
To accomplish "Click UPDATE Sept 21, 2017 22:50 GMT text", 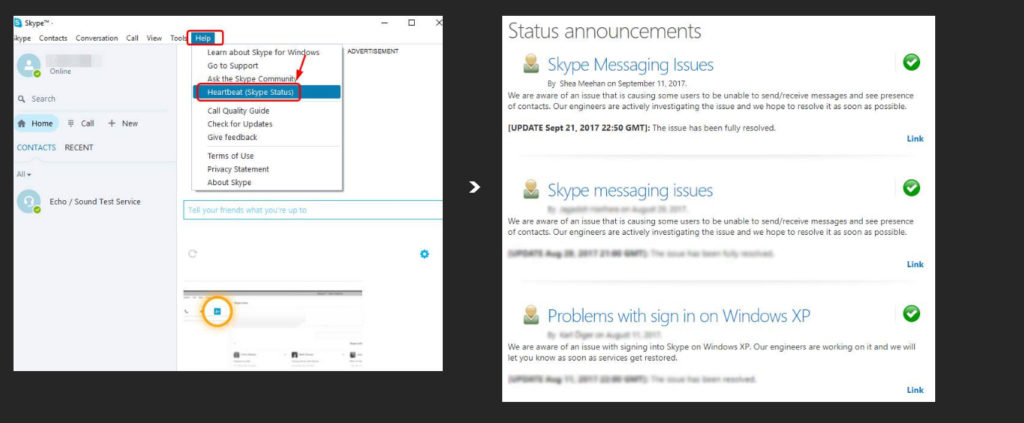I will tap(579, 128).
